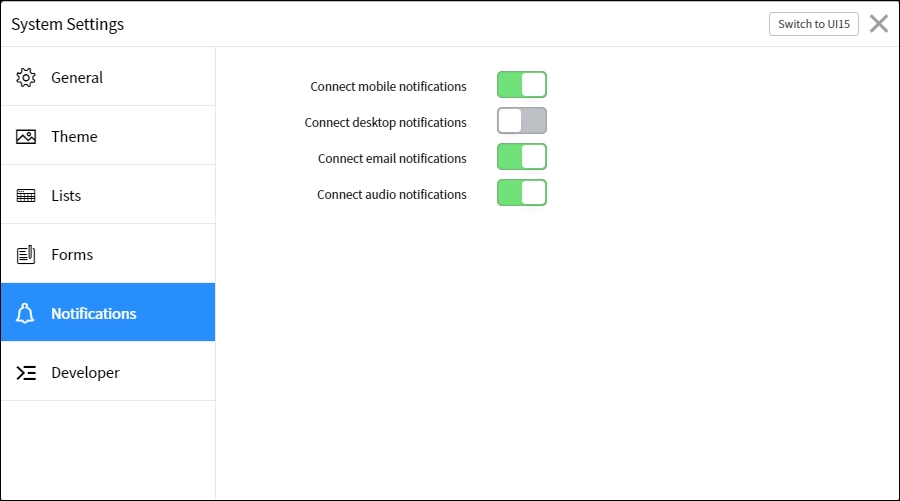Select the Notifications tab label
The width and height of the screenshot is (900, 501).
(x=94, y=313)
